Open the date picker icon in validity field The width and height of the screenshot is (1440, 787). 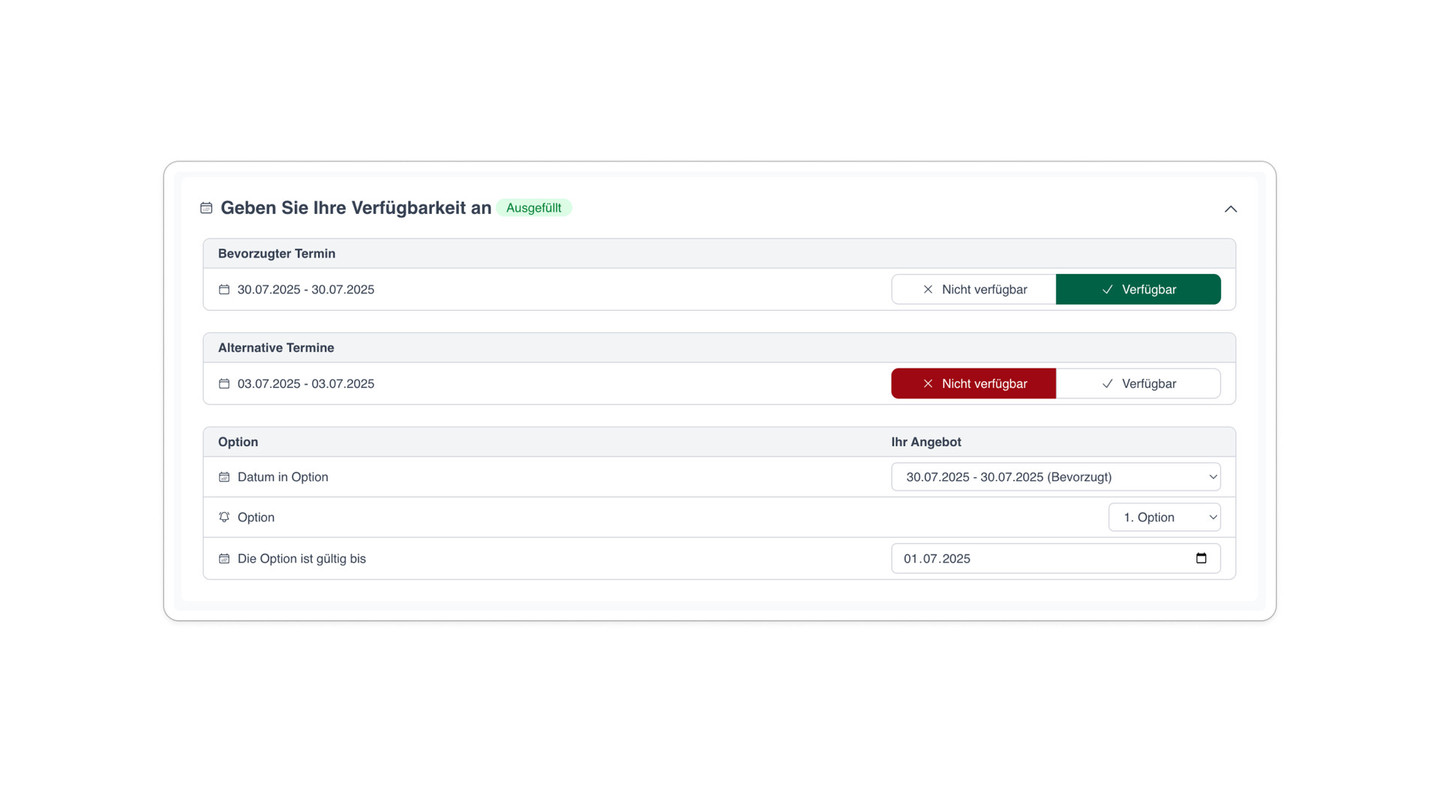(x=1201, y=558)
